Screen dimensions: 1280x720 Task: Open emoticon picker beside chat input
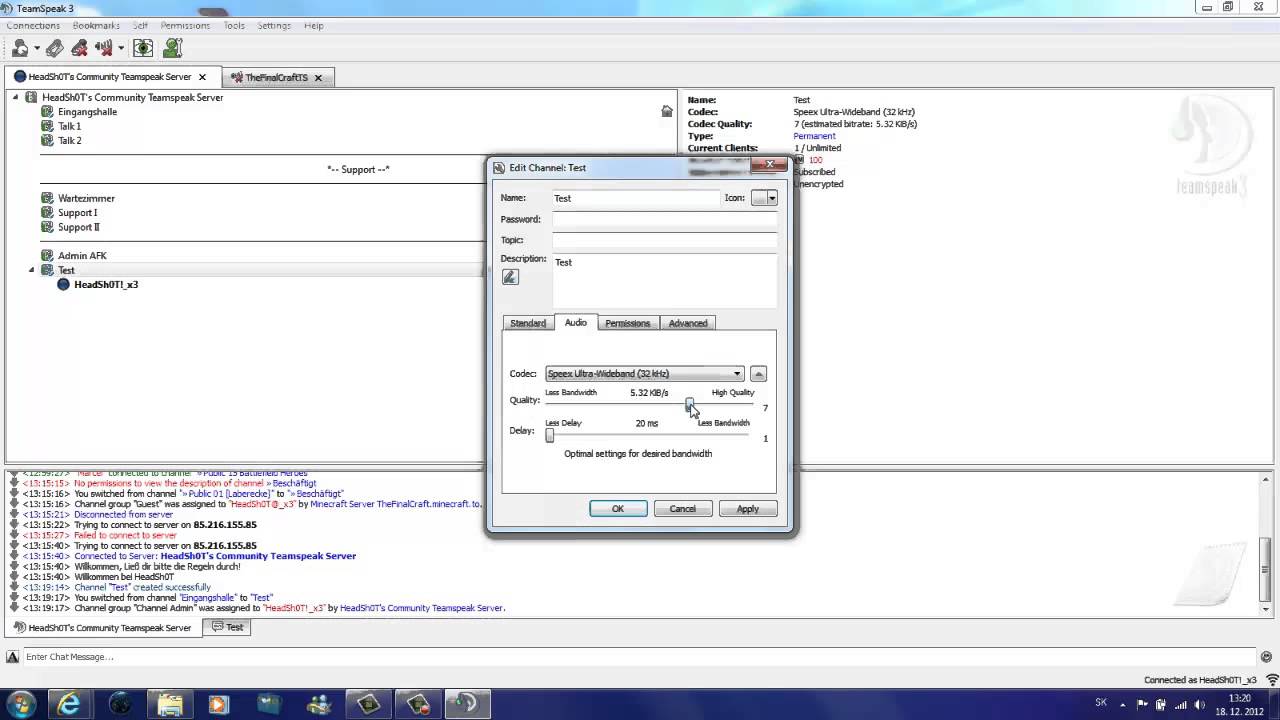click(x=1267, y=657)
